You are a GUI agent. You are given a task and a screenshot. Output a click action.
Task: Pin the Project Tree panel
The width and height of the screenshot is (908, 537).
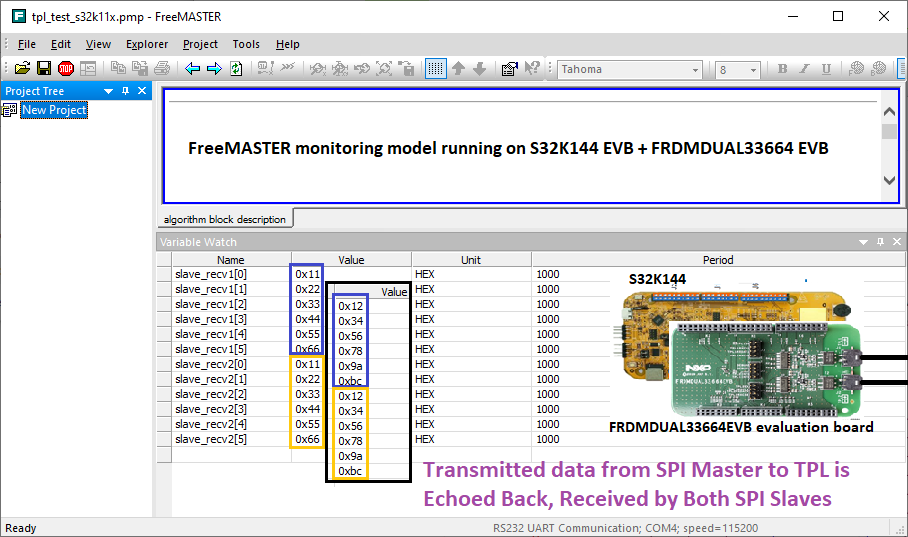125,91
